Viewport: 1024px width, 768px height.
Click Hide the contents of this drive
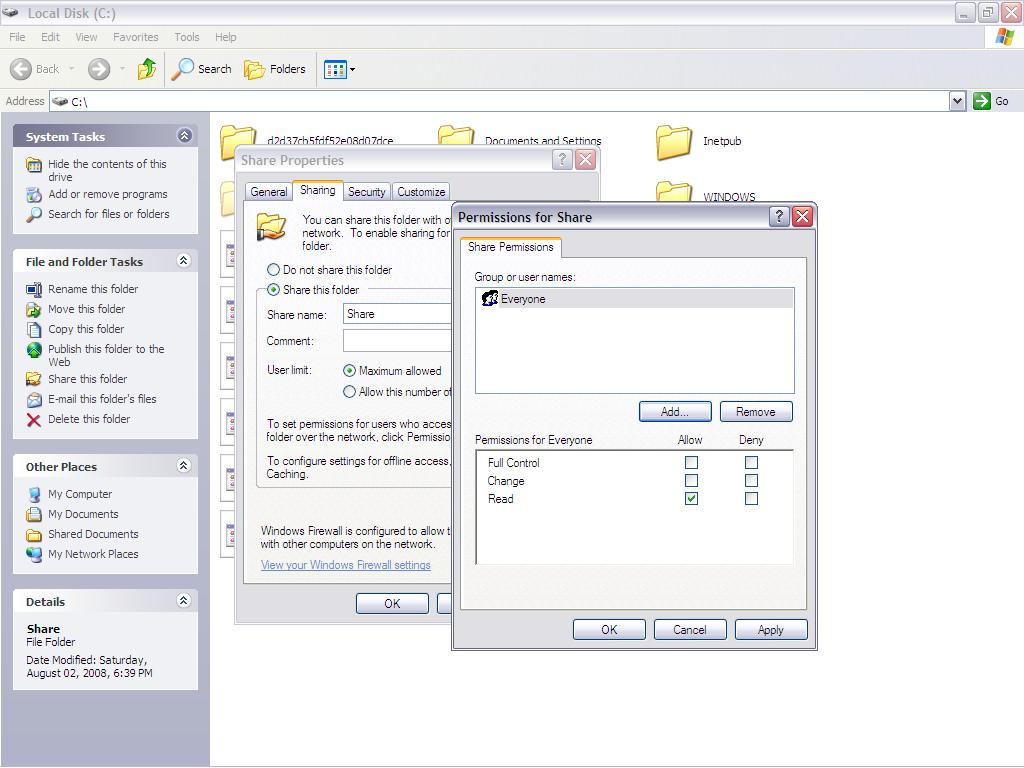[x=107, y=170]
